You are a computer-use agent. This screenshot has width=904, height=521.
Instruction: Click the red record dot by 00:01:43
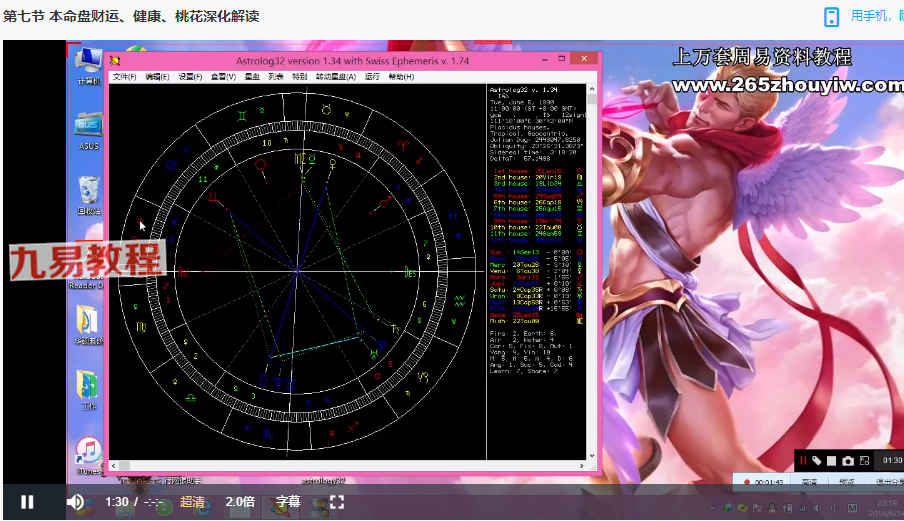747,482
